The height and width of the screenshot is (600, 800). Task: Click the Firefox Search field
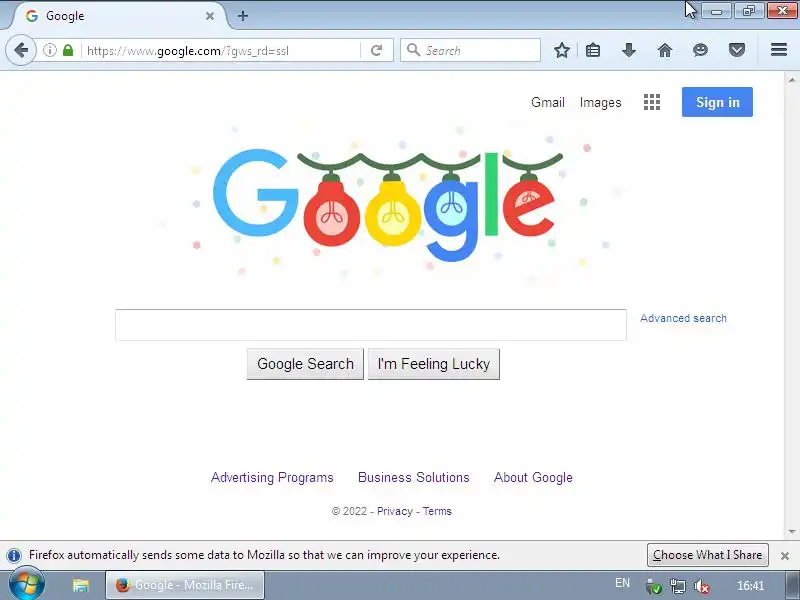(x=470, y=50)
